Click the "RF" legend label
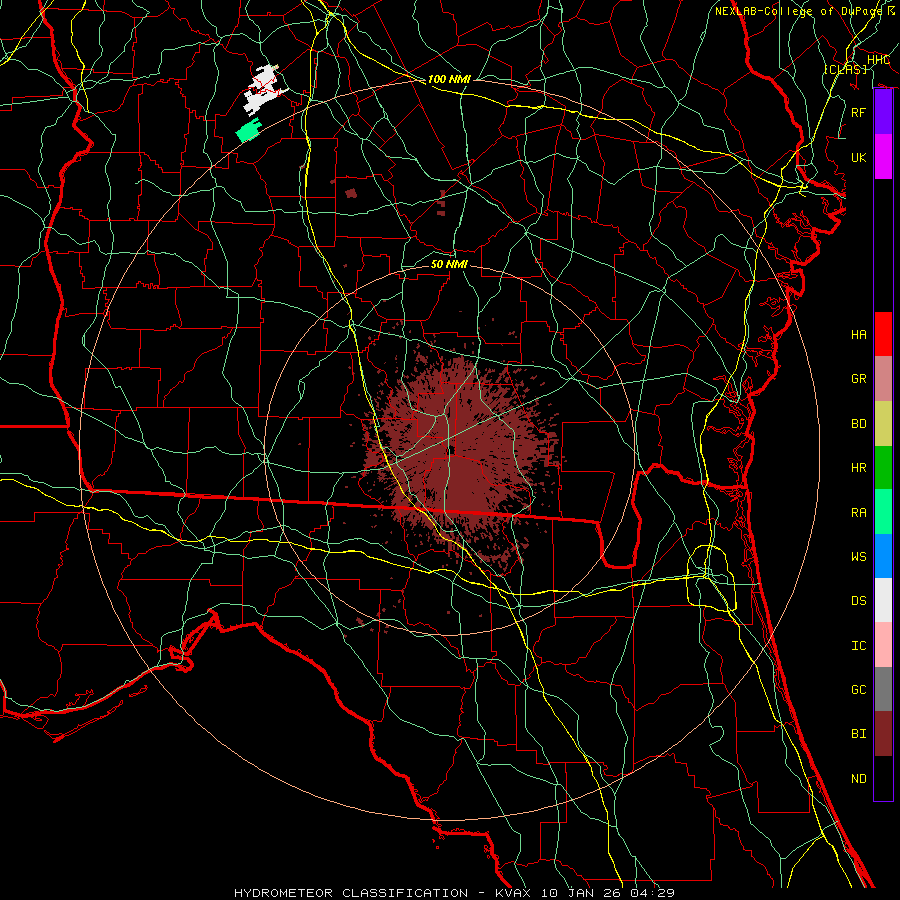900x900 pixels. tap(859, 112)
